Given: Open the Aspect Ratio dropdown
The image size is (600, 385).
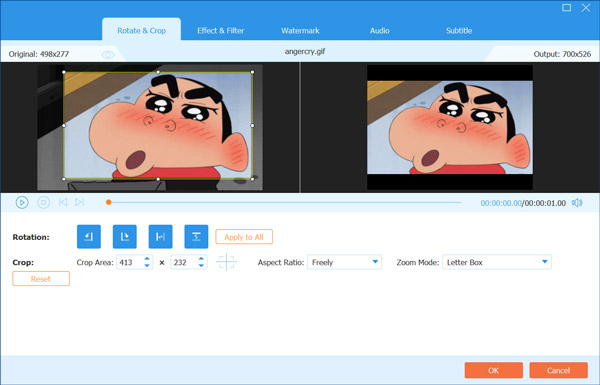Looking at the screenshot, I should click(x=344, y=262).
